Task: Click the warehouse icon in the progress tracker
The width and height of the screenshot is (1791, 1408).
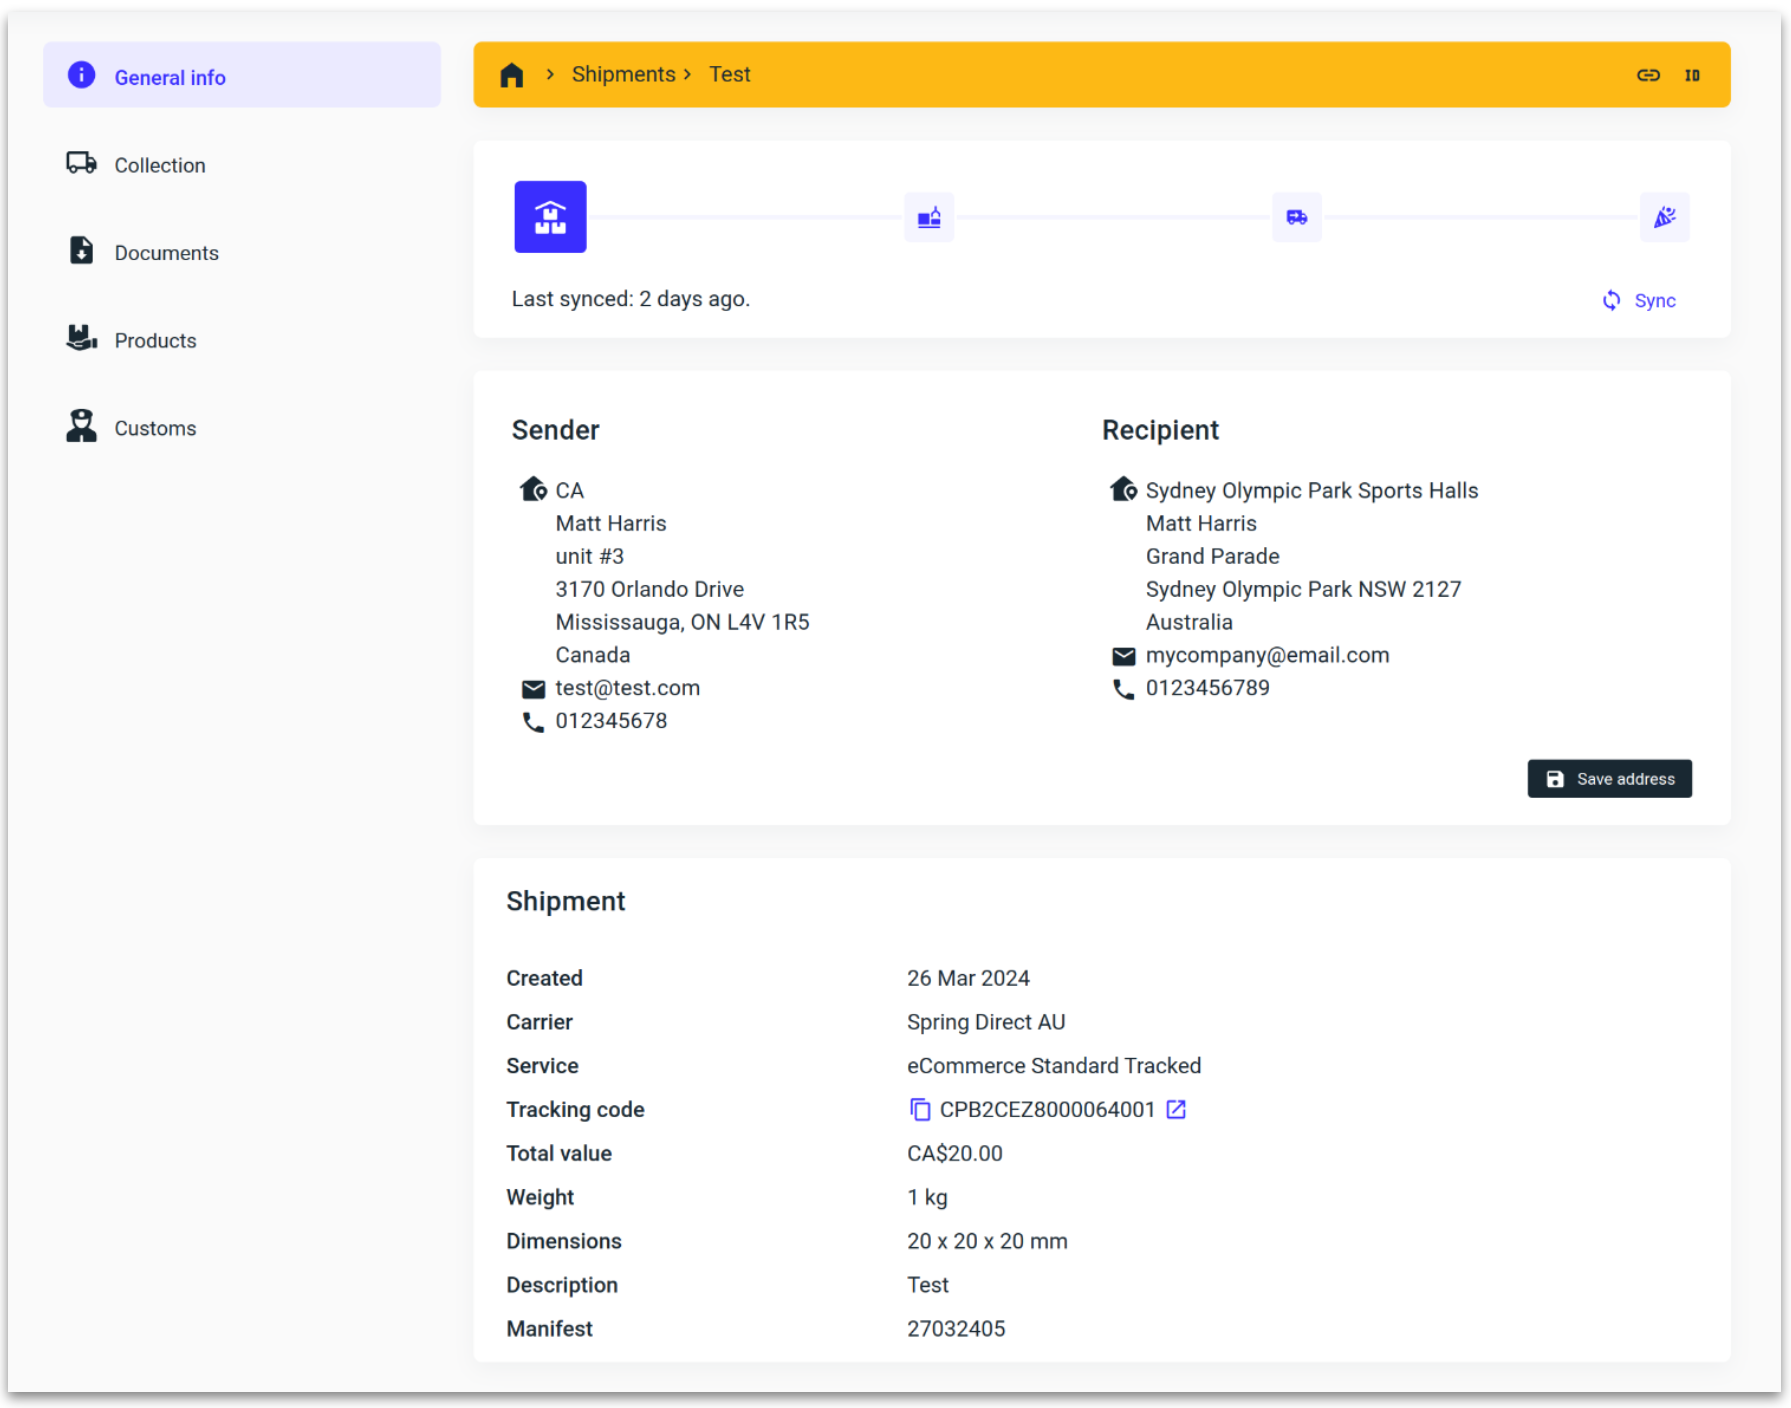Action: click(x=549, y=217)
